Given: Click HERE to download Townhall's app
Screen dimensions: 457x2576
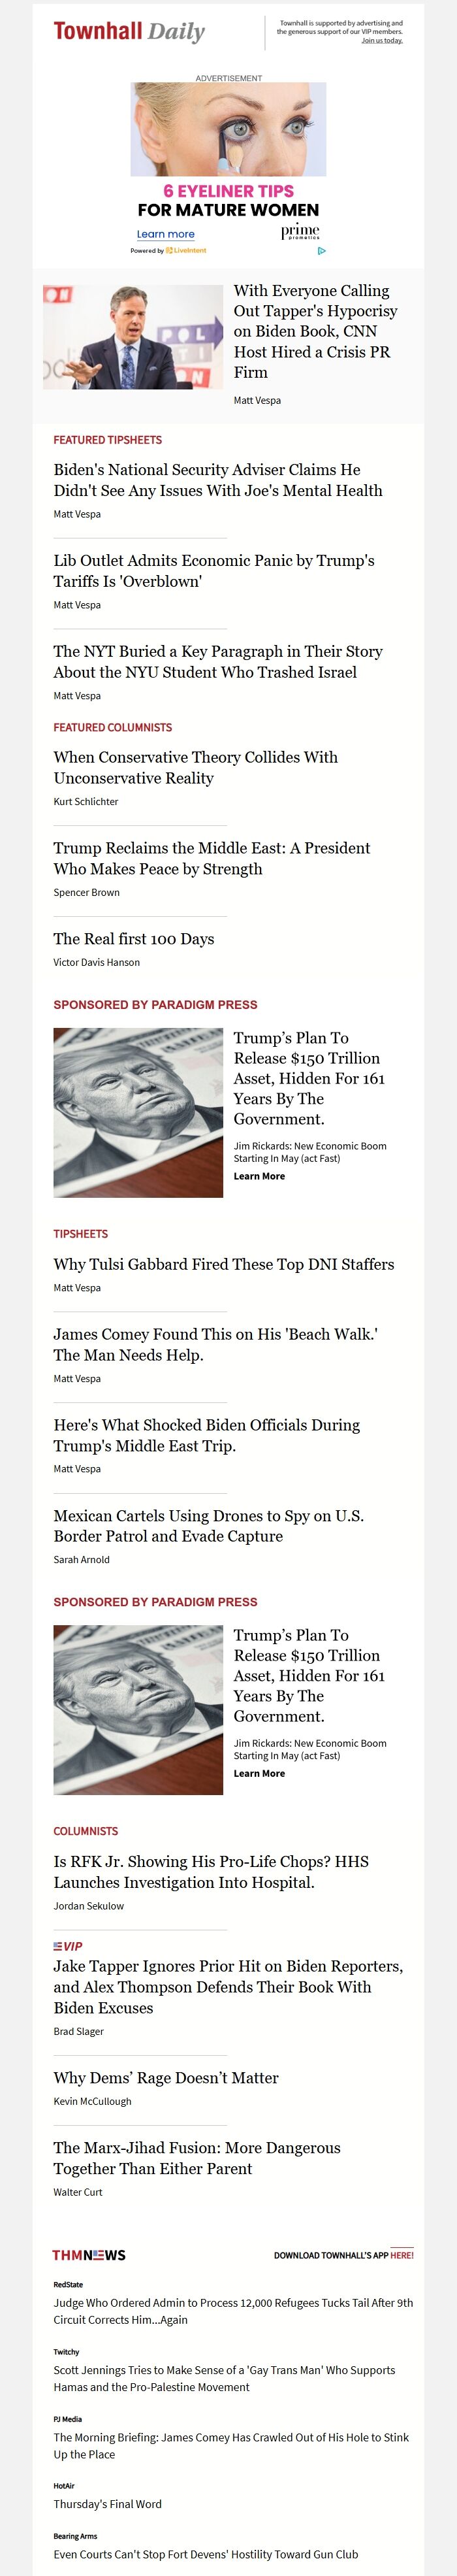Looking at the screenshot, I should [x=402, y=2256].
